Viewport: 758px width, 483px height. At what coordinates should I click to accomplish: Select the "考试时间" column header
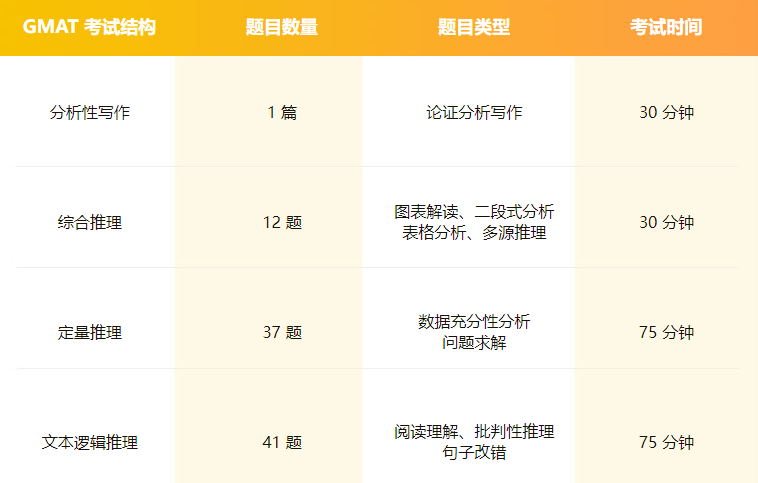666,27
